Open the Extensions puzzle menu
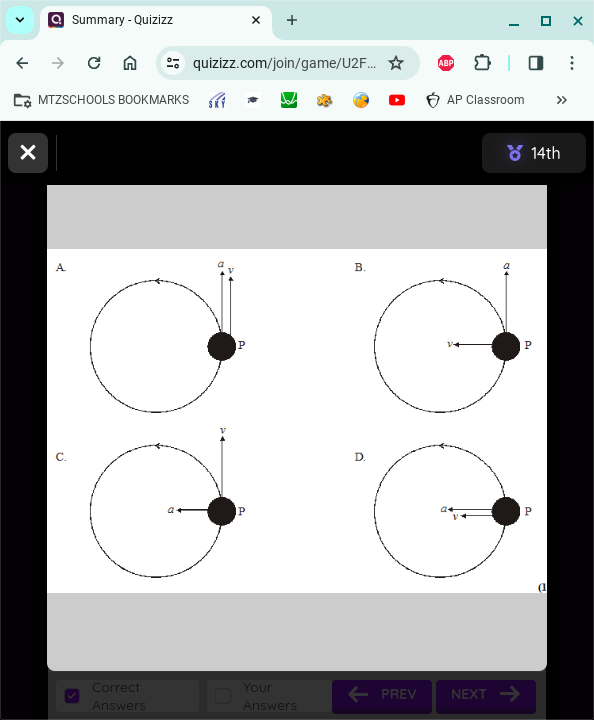The image size is (594, 720). click(x=482, y=63)
